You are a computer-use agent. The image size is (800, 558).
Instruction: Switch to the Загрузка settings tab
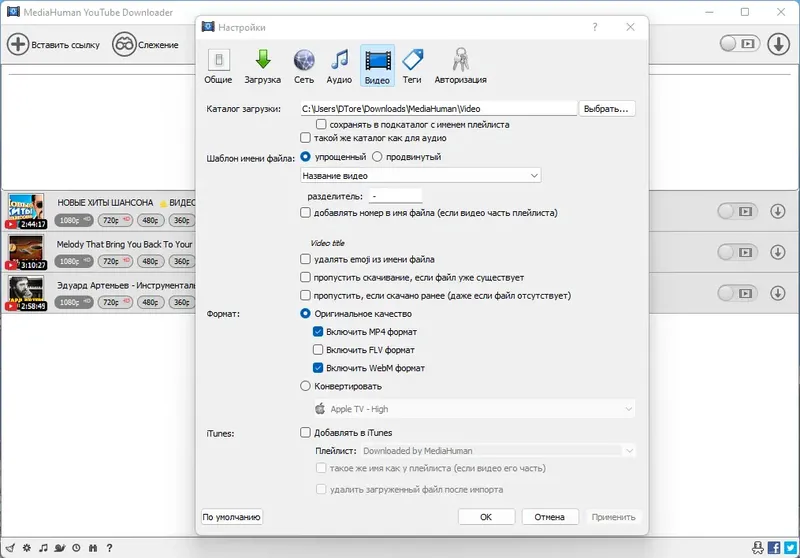tap(262, 66)
